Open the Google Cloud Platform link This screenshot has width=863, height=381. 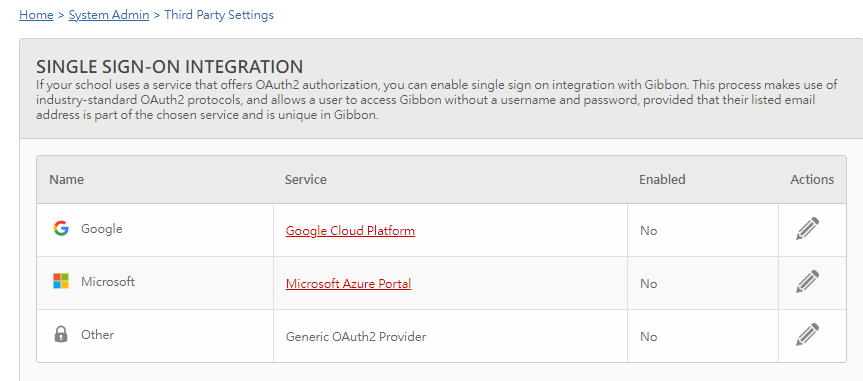(350, 231)
